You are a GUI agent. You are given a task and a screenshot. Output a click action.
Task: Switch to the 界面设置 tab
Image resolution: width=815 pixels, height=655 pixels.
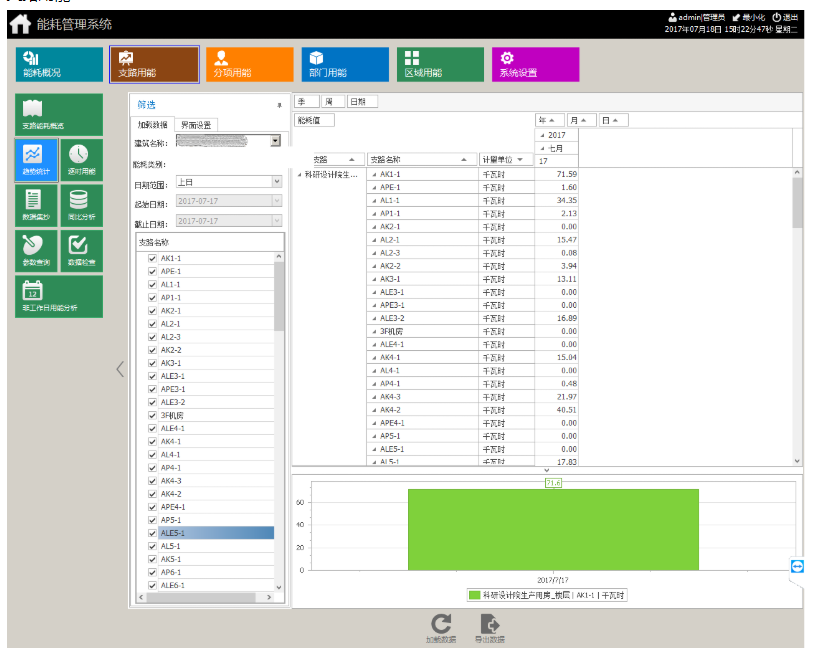196,125
